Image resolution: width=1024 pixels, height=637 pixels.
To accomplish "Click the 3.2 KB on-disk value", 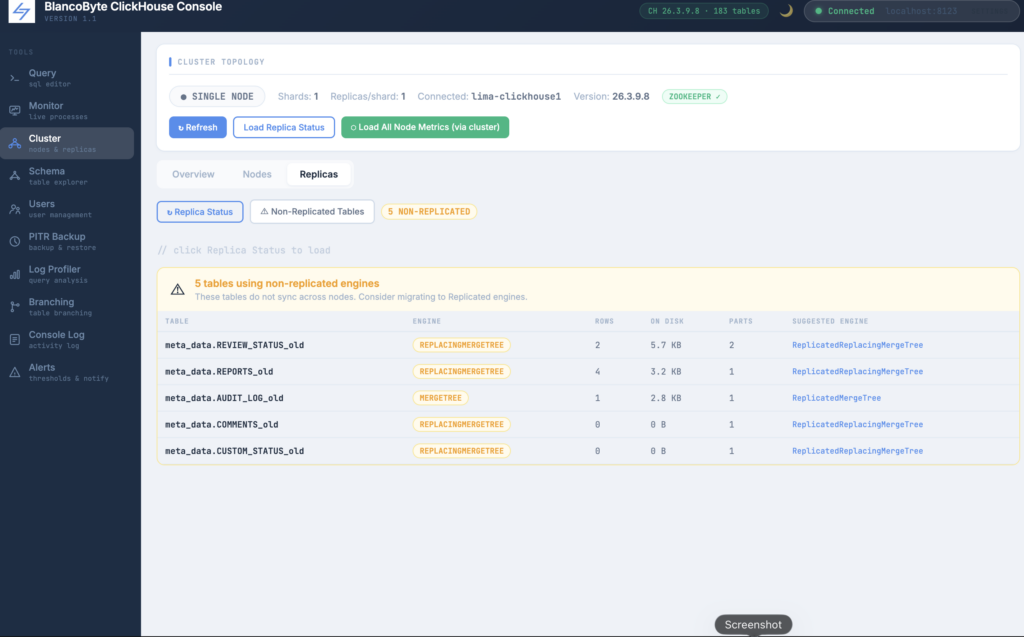I will point(665,372).
